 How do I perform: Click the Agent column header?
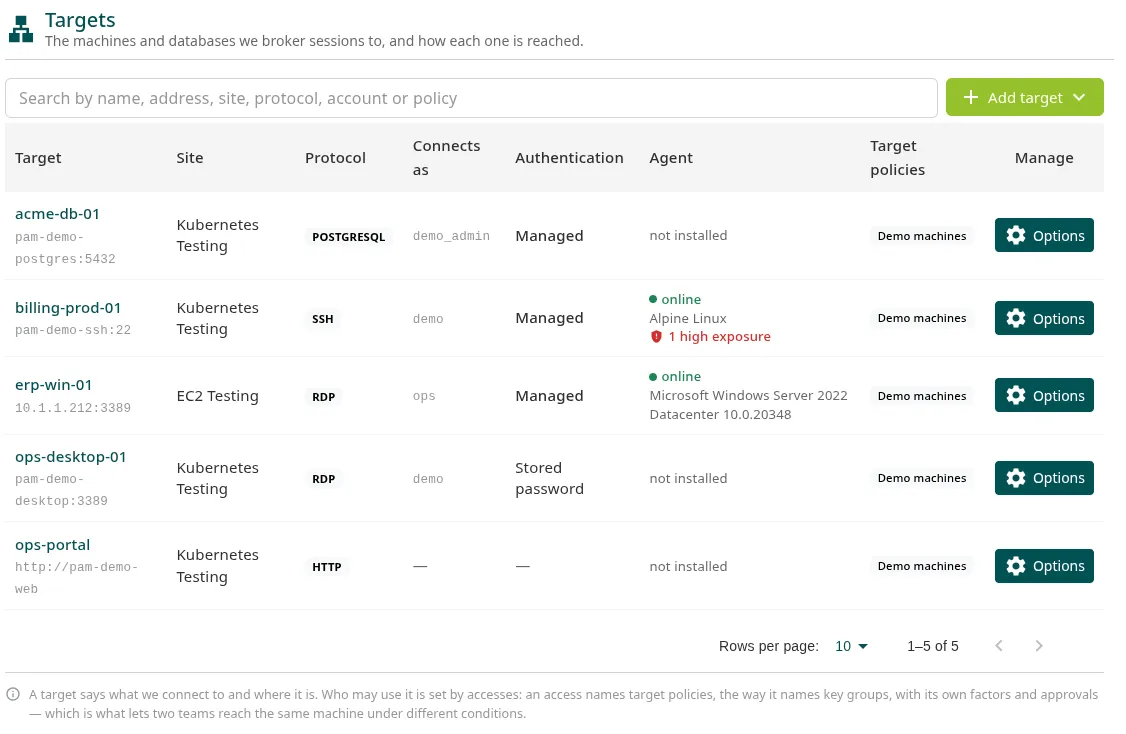pos(671,158)
